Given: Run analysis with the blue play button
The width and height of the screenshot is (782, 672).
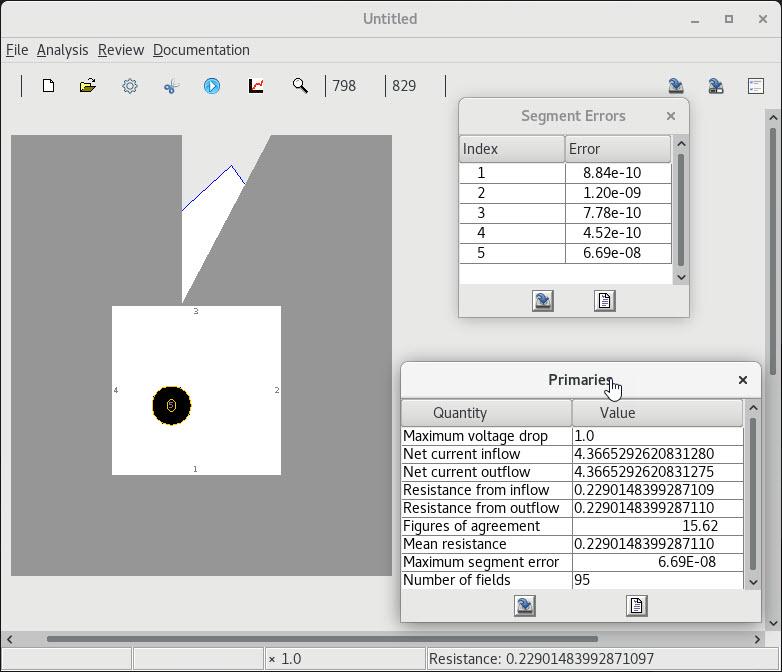Looking at the screenshot, I should (212, 86).
